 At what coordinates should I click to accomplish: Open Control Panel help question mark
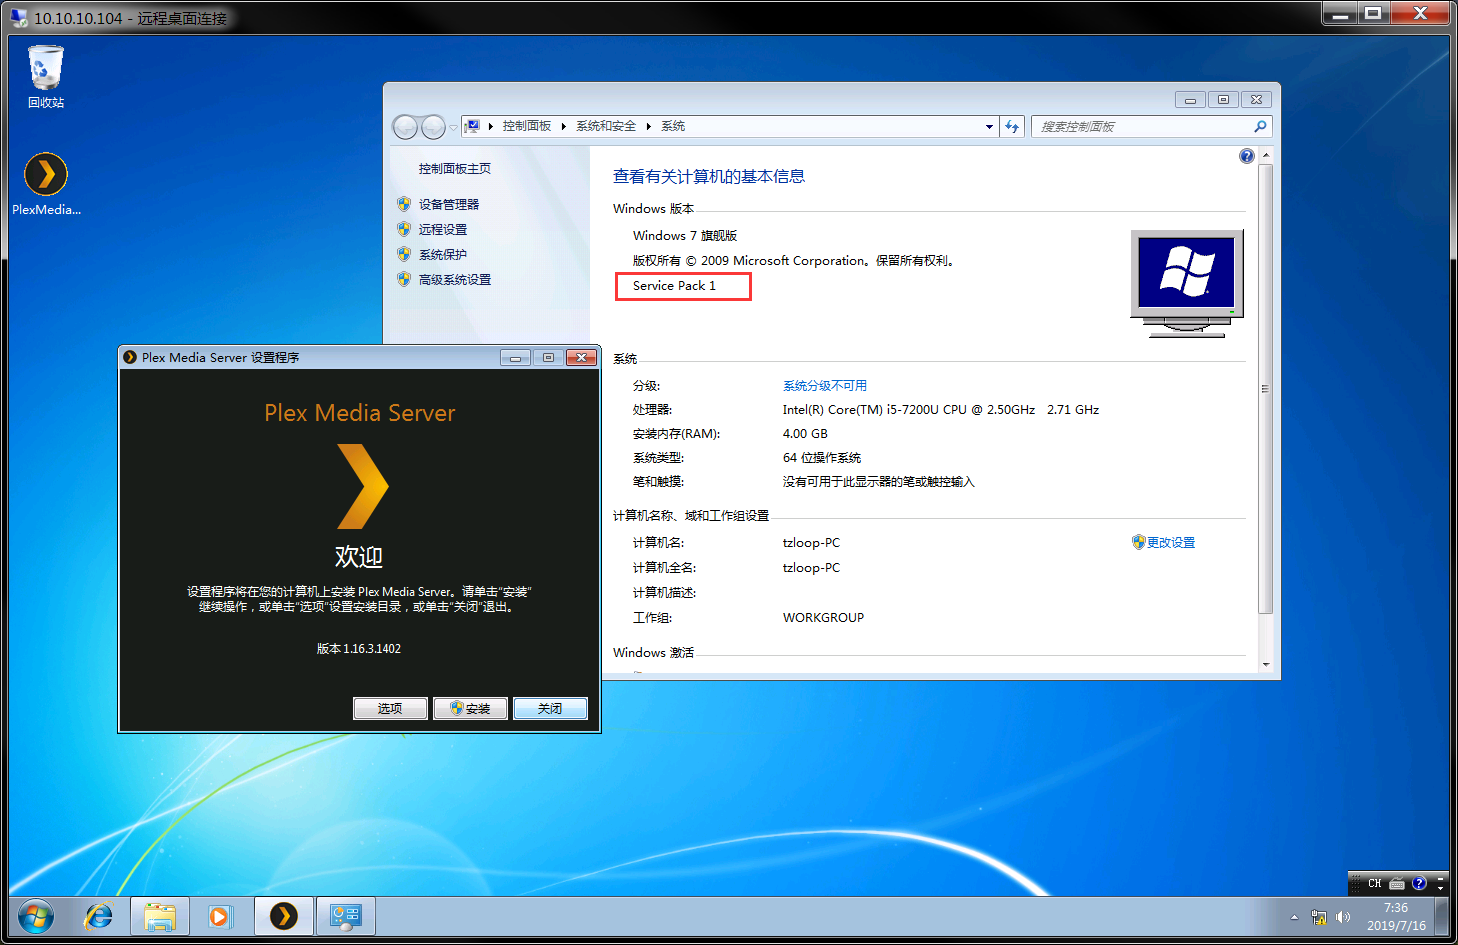1246,156
